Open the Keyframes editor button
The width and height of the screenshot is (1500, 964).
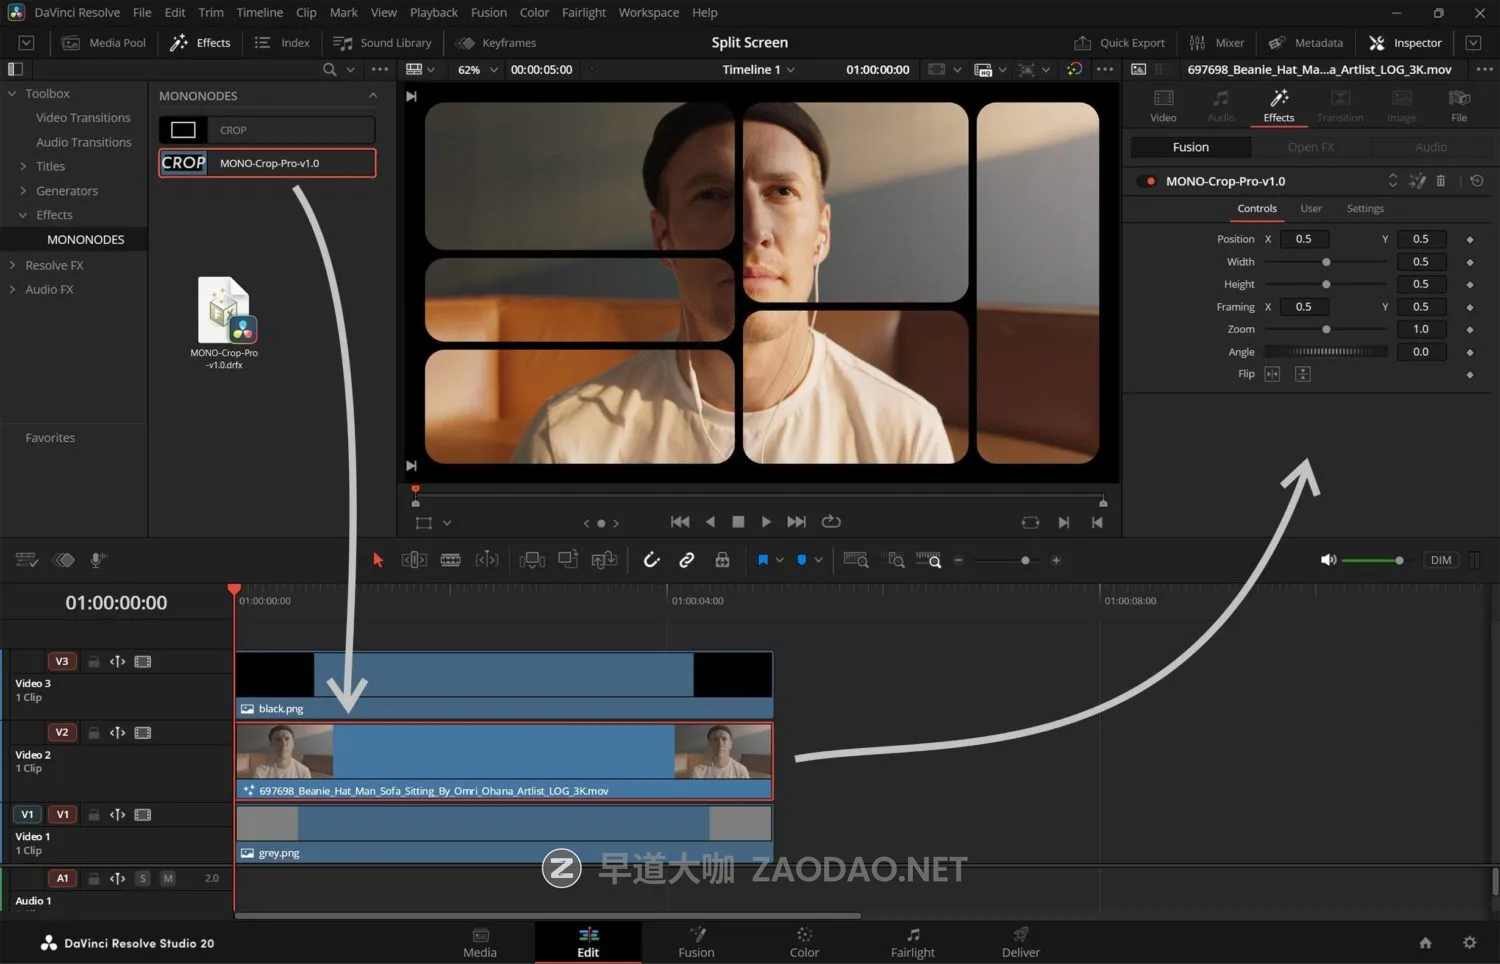pyautogui.click(x=497, y=43)
